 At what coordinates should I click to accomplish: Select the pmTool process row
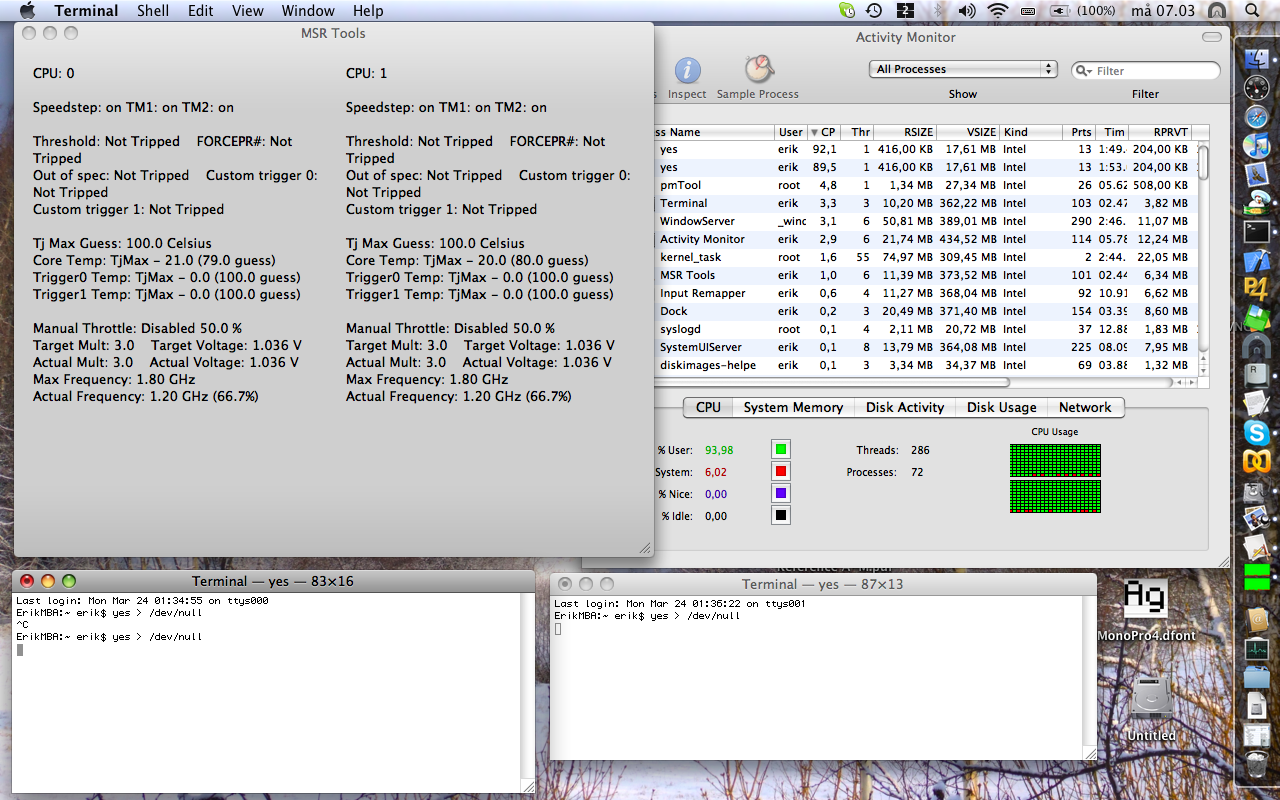924,185
